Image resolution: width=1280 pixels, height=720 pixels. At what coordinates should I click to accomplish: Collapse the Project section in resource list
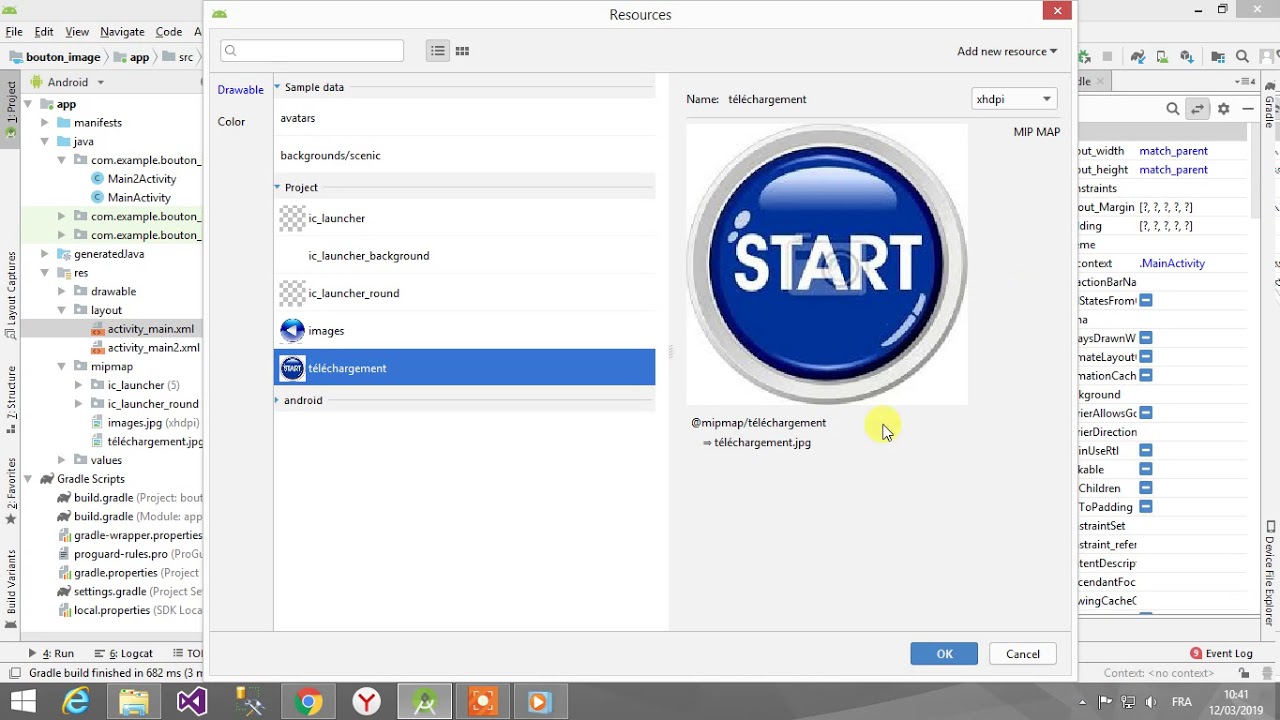(277, 187)
